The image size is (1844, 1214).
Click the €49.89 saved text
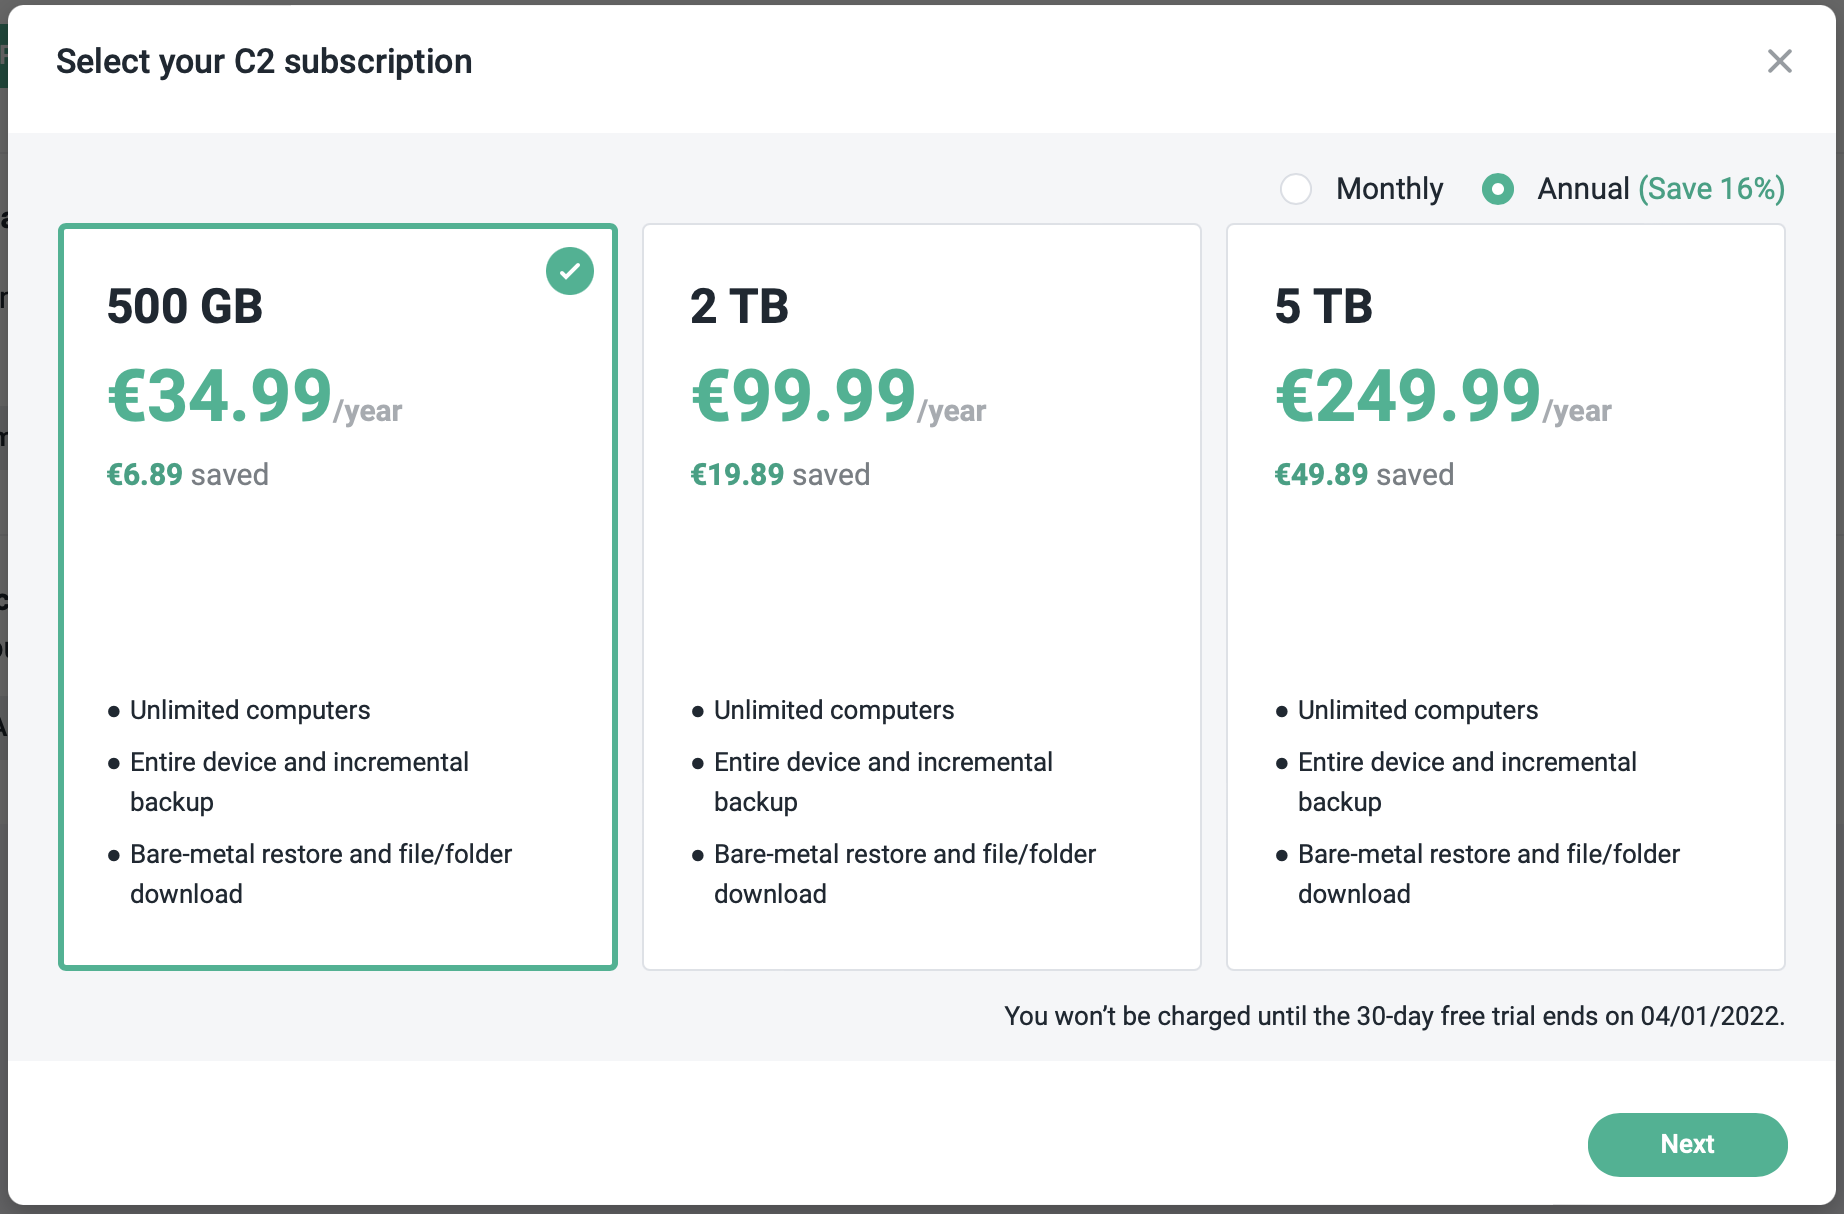click(x=1365, y=474)
